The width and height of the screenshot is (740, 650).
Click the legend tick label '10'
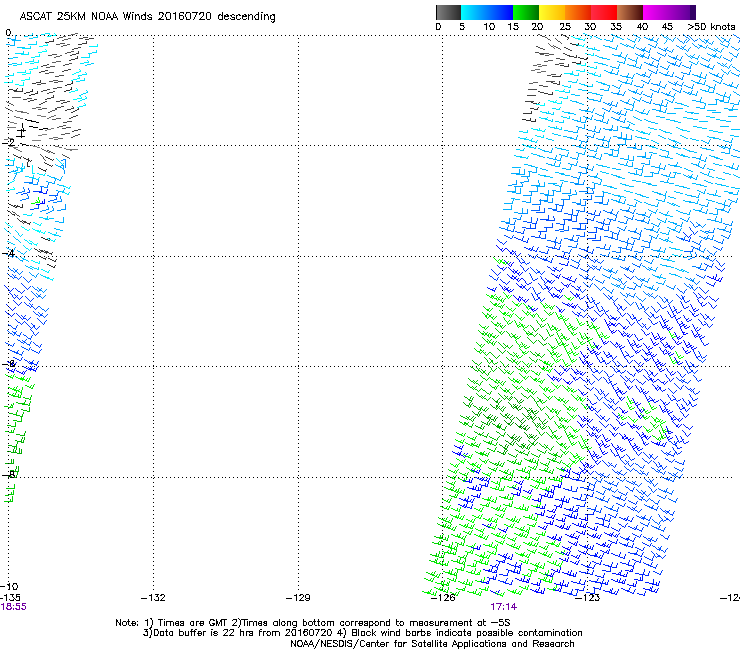pyautogui.click(x=489, y=26)
